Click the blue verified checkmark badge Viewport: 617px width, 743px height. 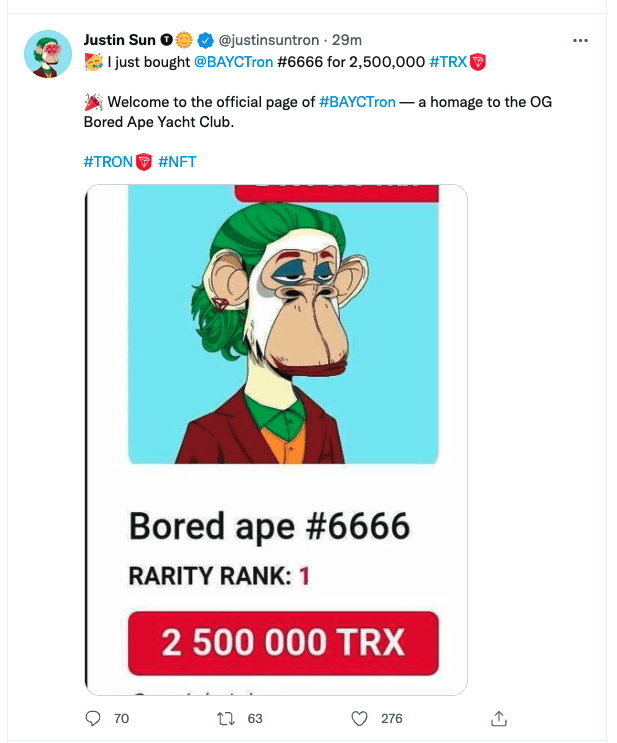click(206, 40)
